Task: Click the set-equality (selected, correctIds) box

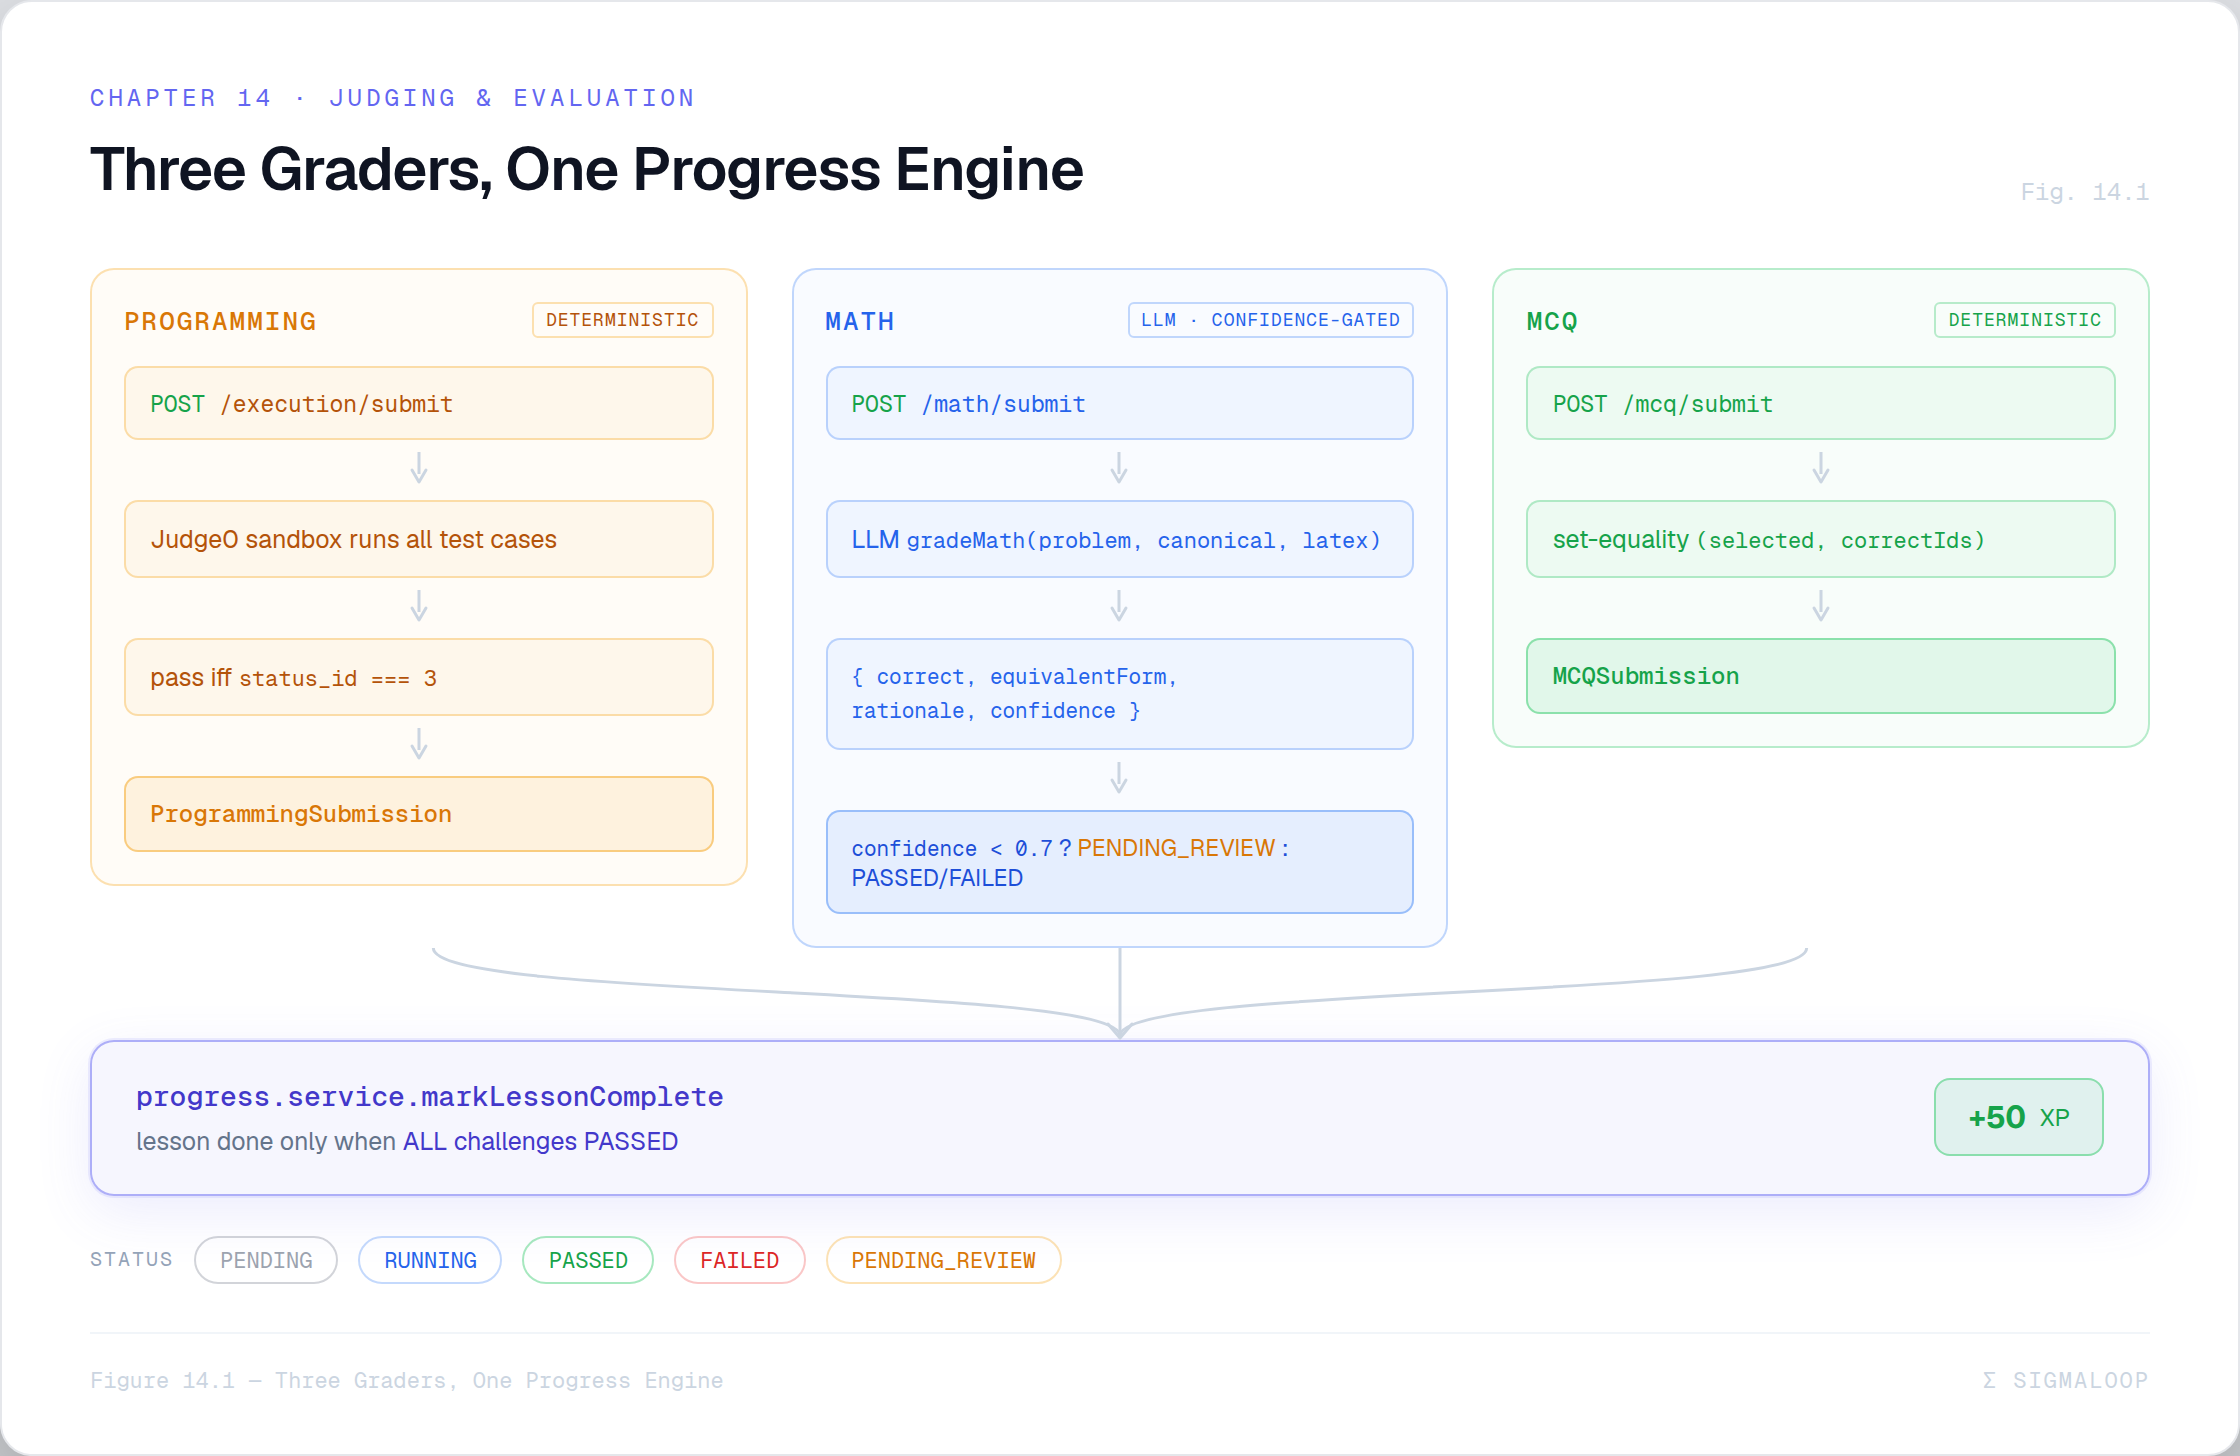Action: (x=1821, y=539)
